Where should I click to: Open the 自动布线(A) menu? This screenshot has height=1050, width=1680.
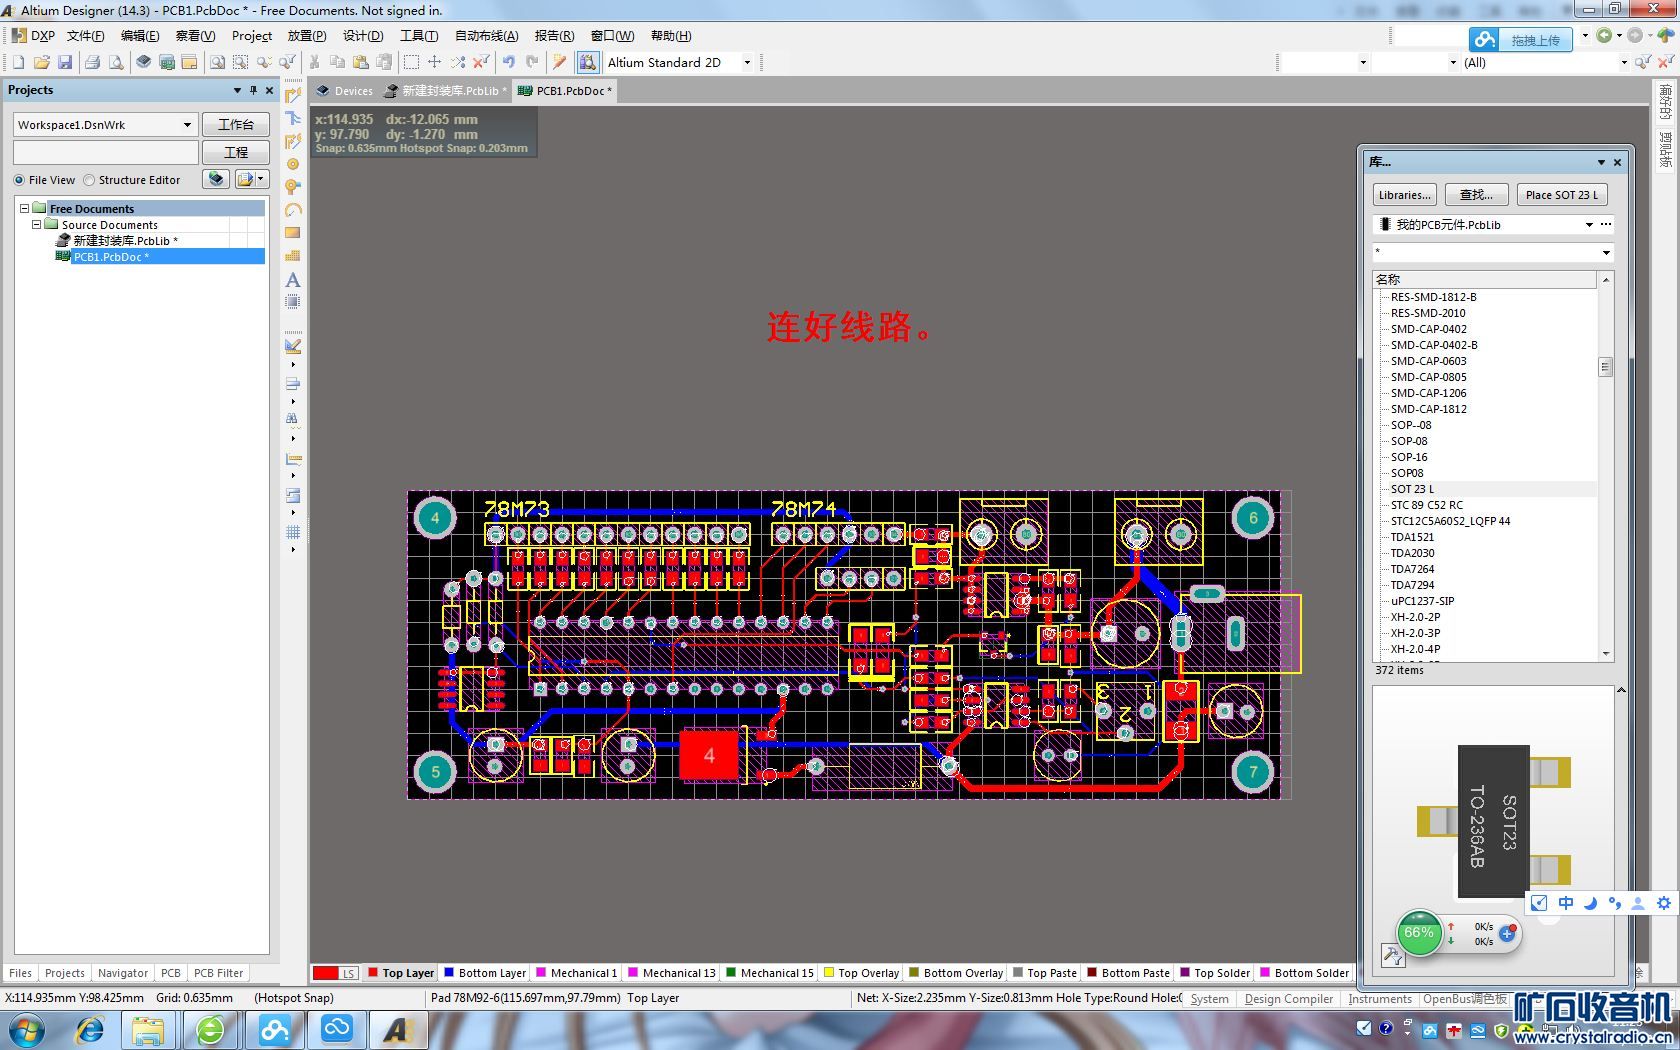click(486, 35)
